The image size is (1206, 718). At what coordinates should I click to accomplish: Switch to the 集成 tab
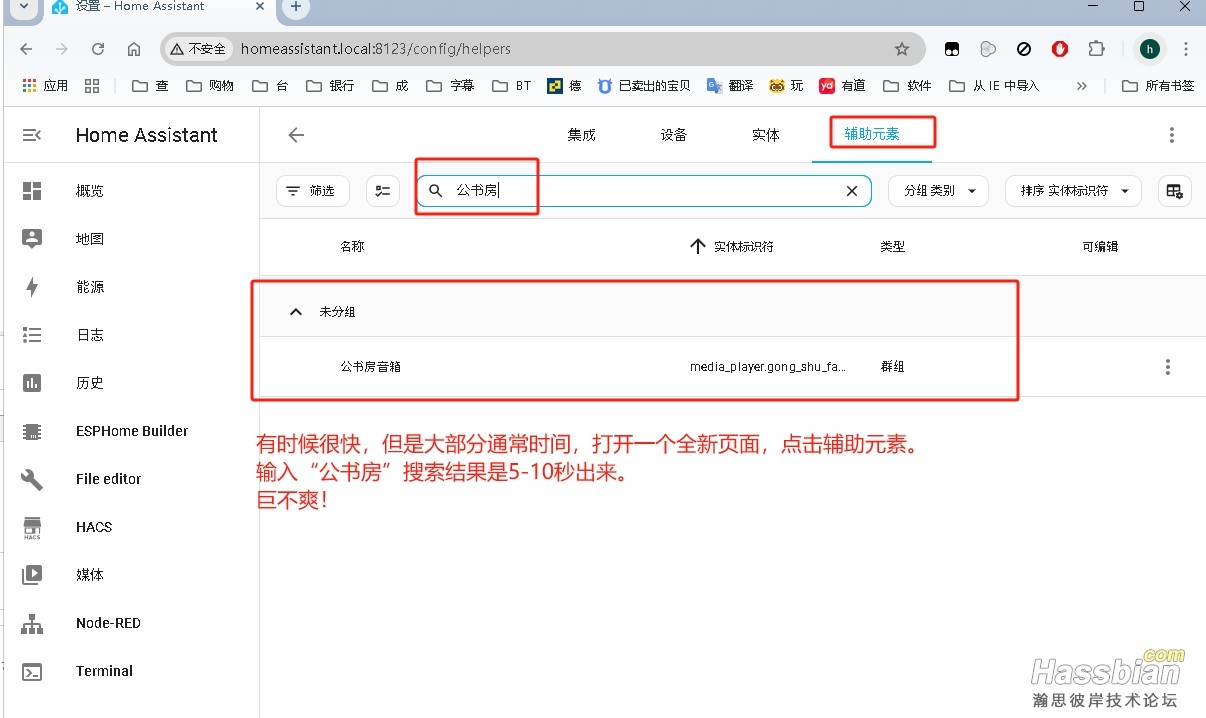(x=581, y=135)
